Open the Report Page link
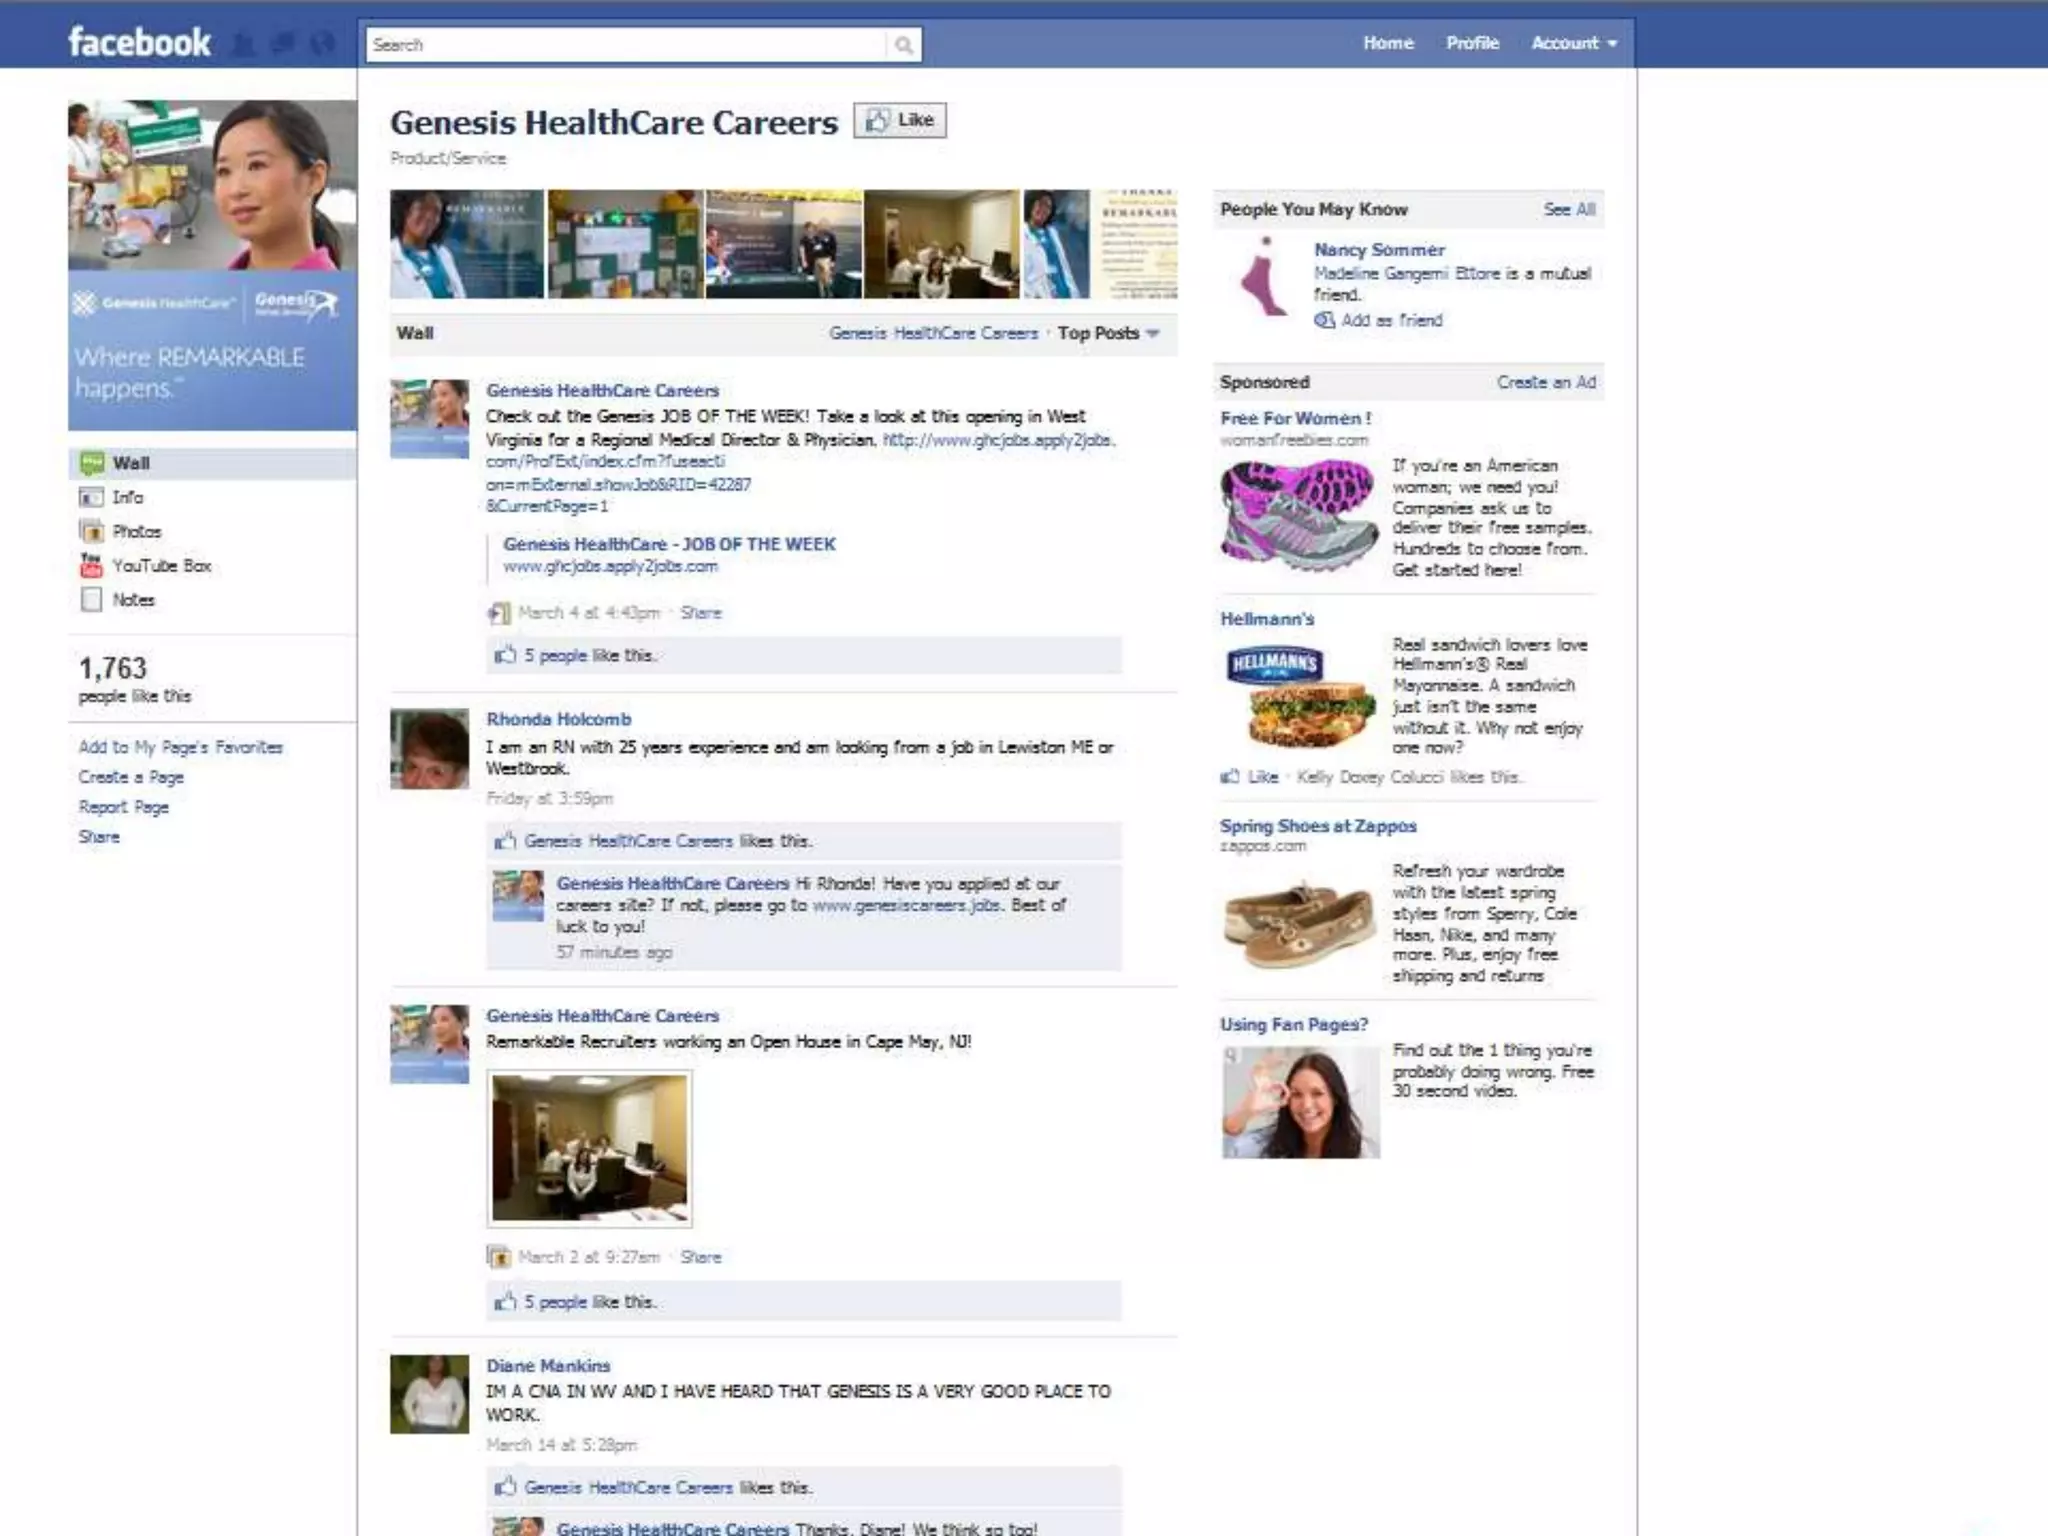The height and width of the screenshot is (1536, 2048). click(124, 807)
